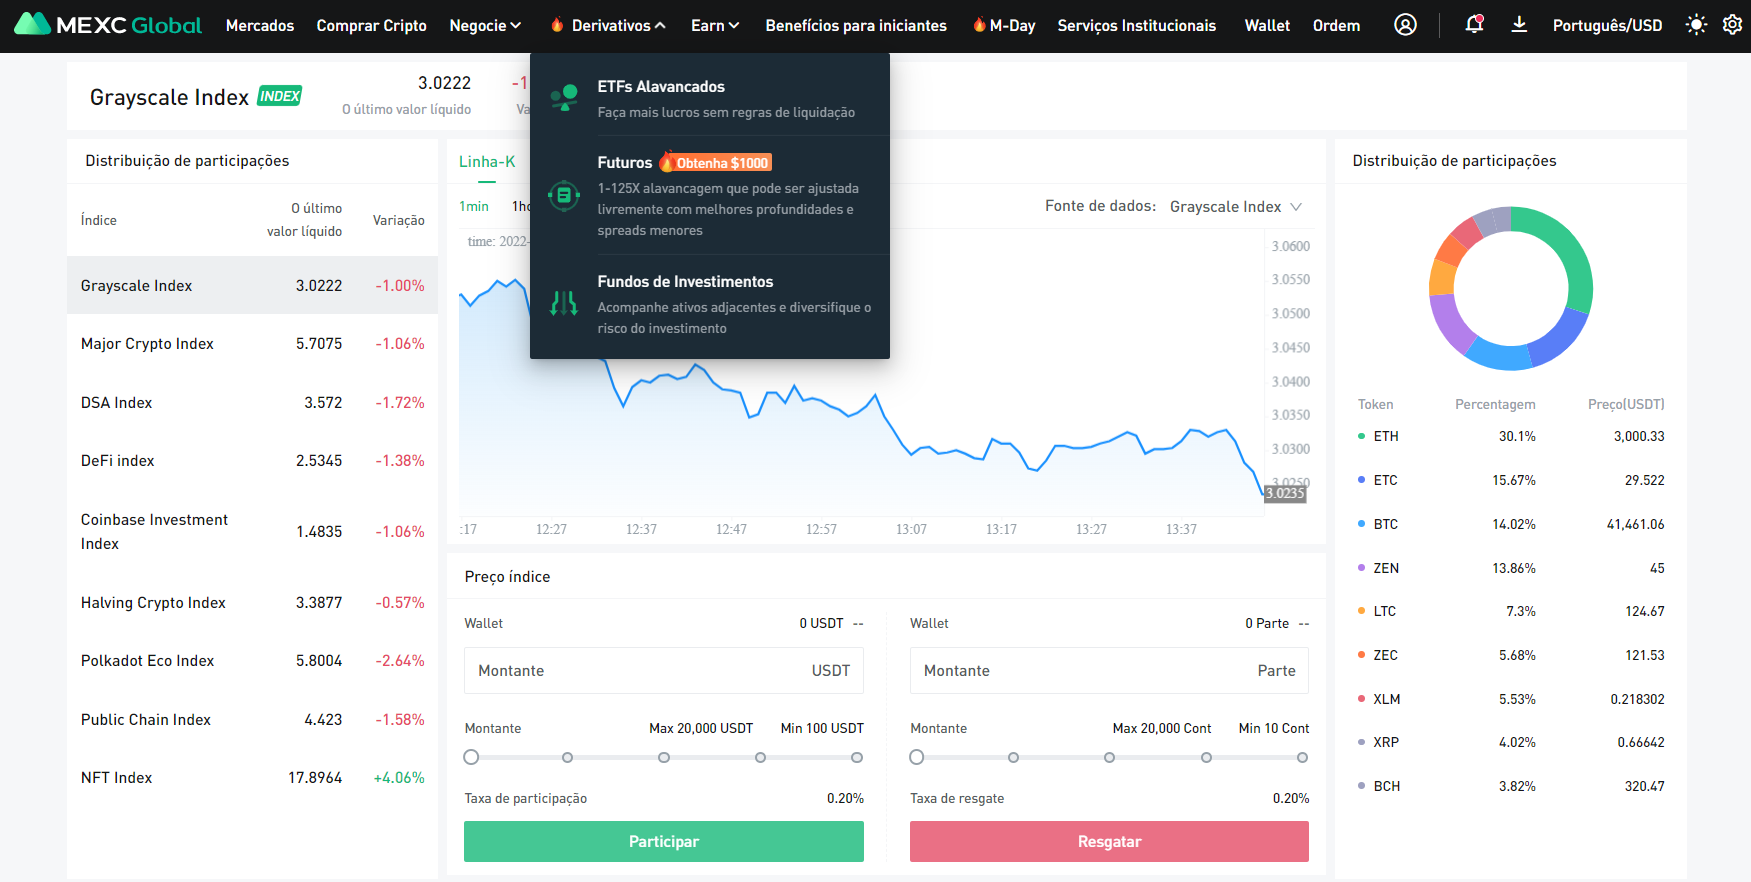The image size is (1751, 882).
Task: Click the Obtenha $1000 badge
Action: (x=716, y=163)
